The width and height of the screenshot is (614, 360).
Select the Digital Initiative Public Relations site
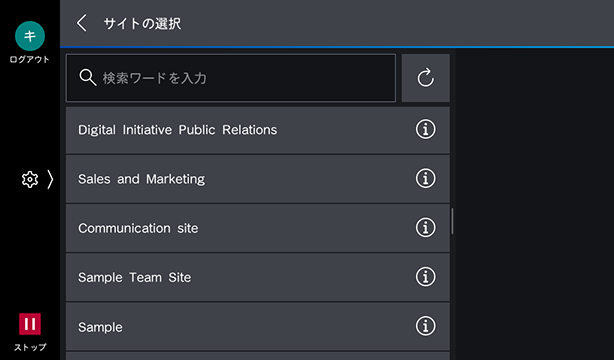[x=258, y=130]
